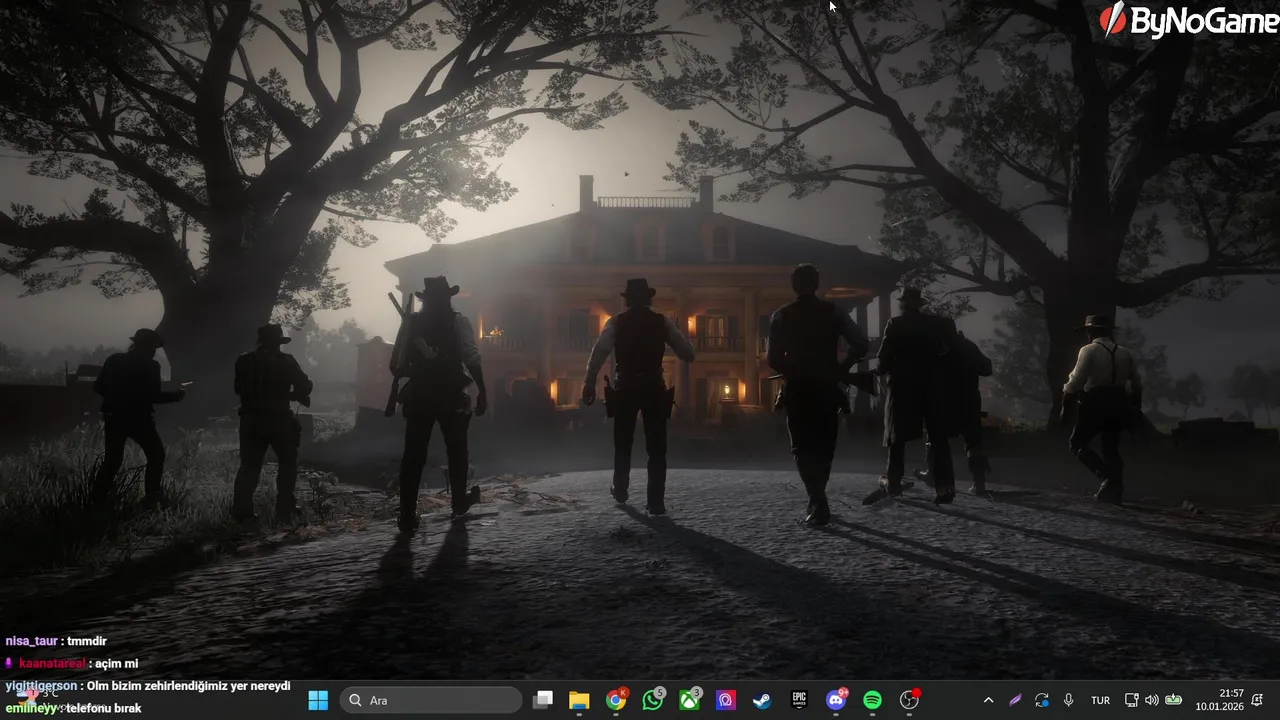Open Google Chrome from the taskbar
1280x720 pixels.
(616, 700)
